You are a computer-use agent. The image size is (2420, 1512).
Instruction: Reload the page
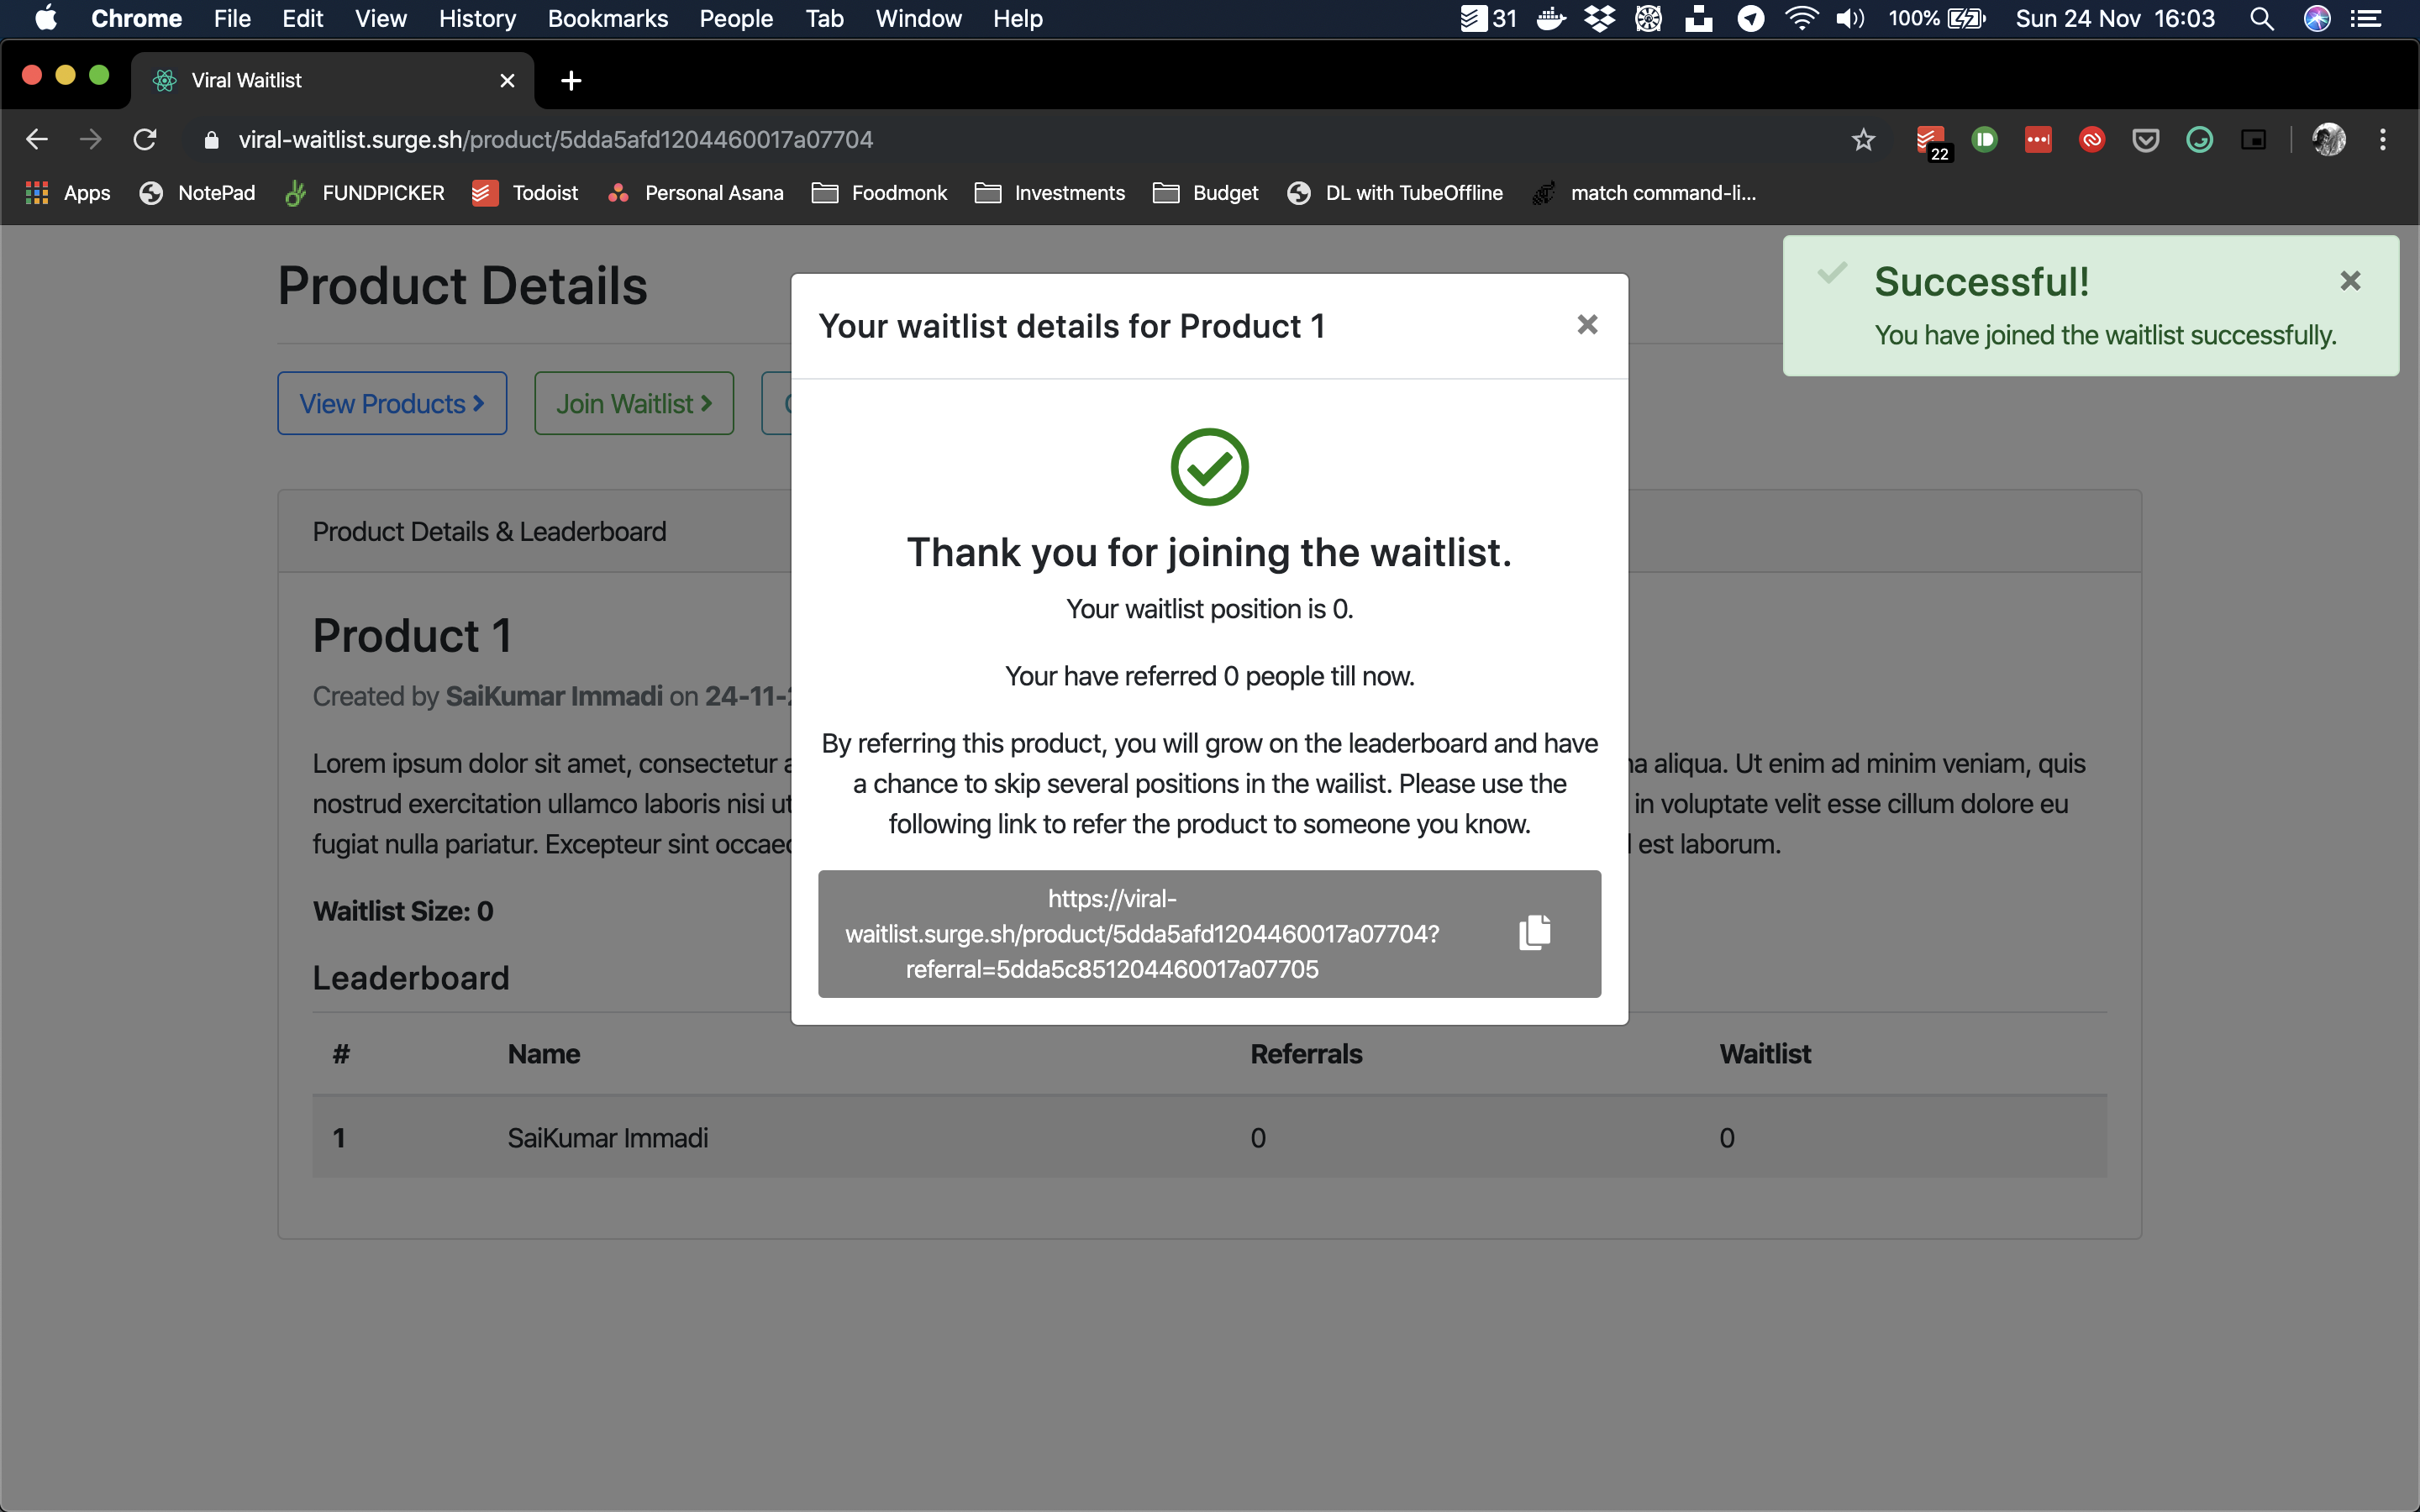(x=145, y=140)
